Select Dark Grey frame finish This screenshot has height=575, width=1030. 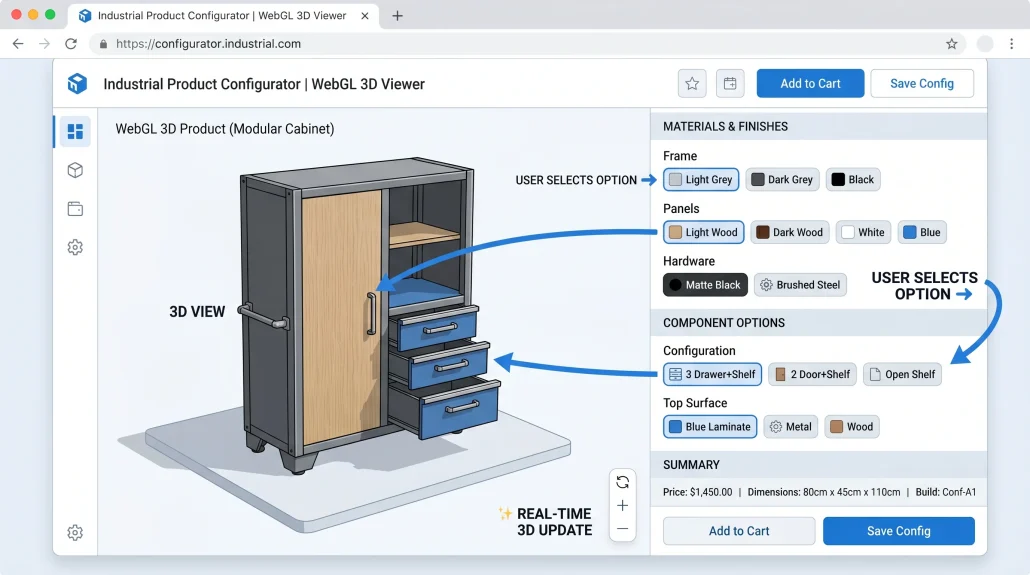pyautogui.click(x=782, y=179)
